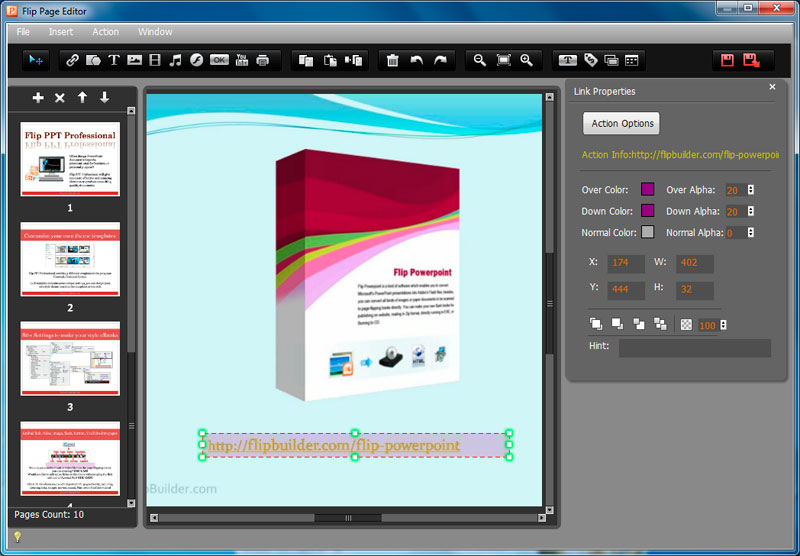Insert sound with the music note icon

pos(176,60)
